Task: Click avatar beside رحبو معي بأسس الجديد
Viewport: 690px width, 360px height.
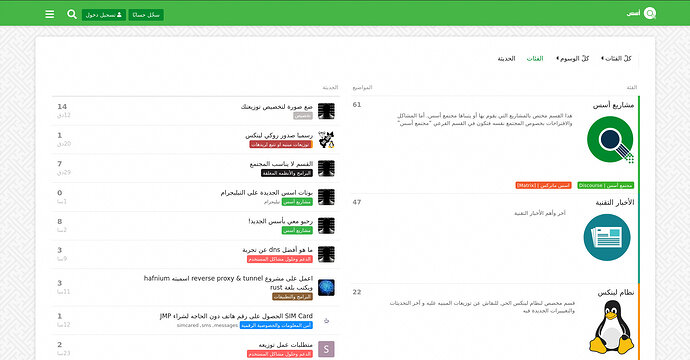Action: point(326,225)
